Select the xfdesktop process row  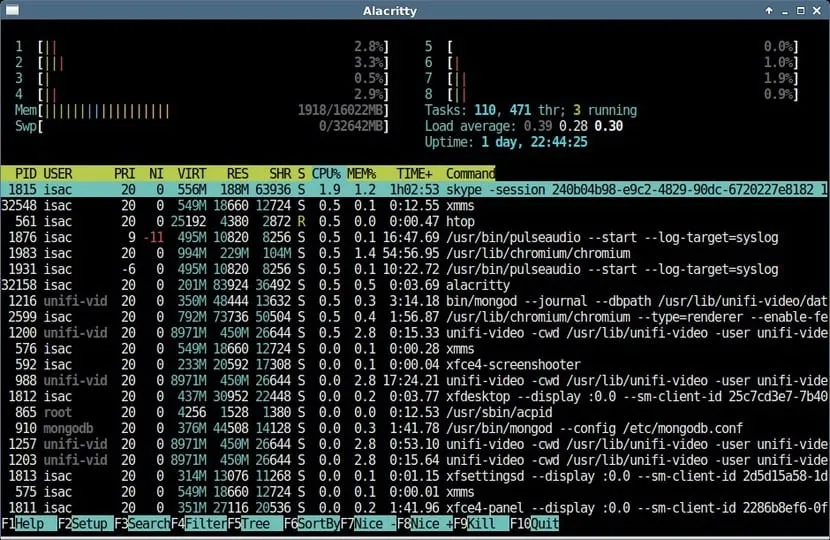(x=415, y=396)
